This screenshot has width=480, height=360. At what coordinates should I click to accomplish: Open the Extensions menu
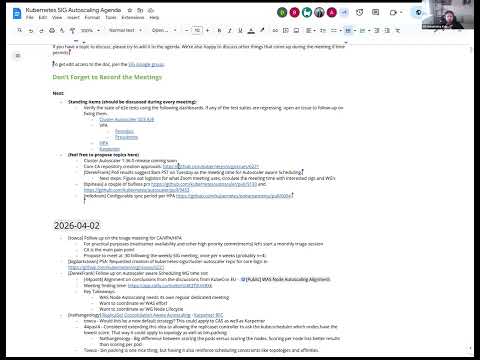tap(133, 17)
